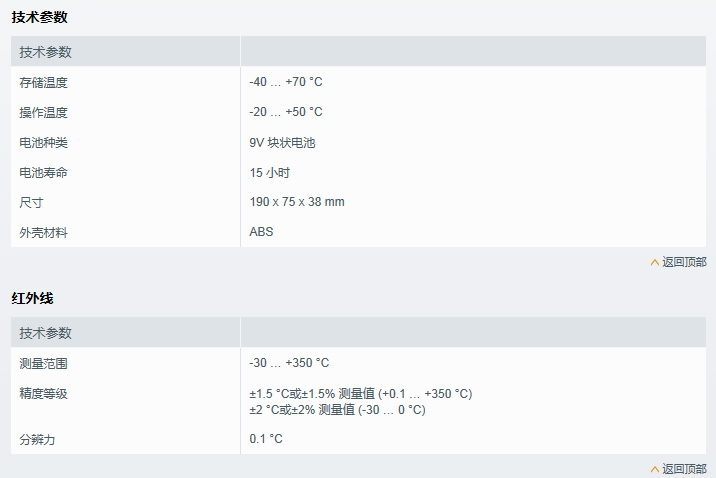Image resolution: width=716 pixels, height=478 pixels.
Task: Click 测量值 link in the ±2% line
Action: tap(336, 409)
